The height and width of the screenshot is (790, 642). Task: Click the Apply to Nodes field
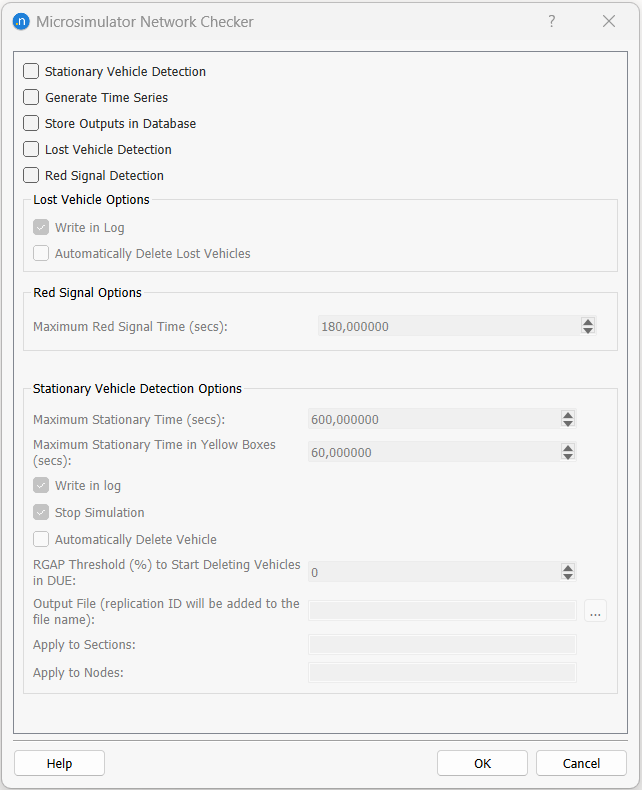point(442,673)
